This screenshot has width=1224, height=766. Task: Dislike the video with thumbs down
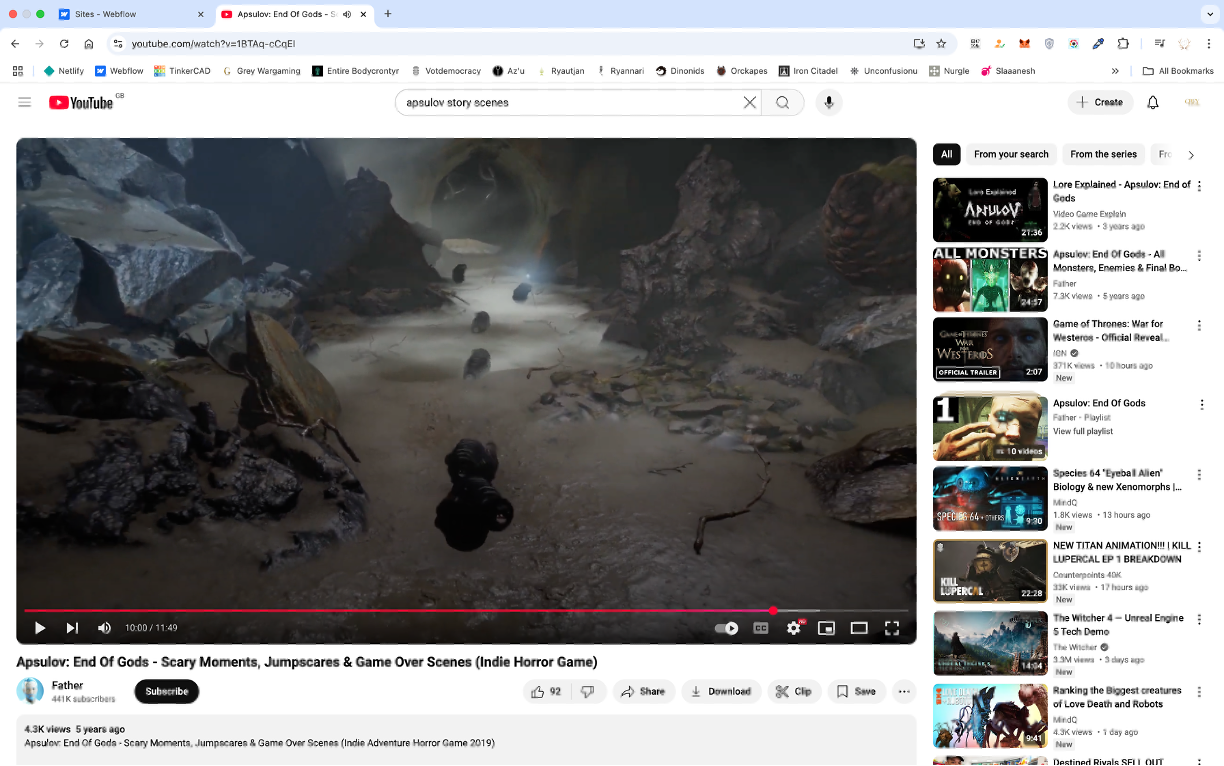pos(588,691)
